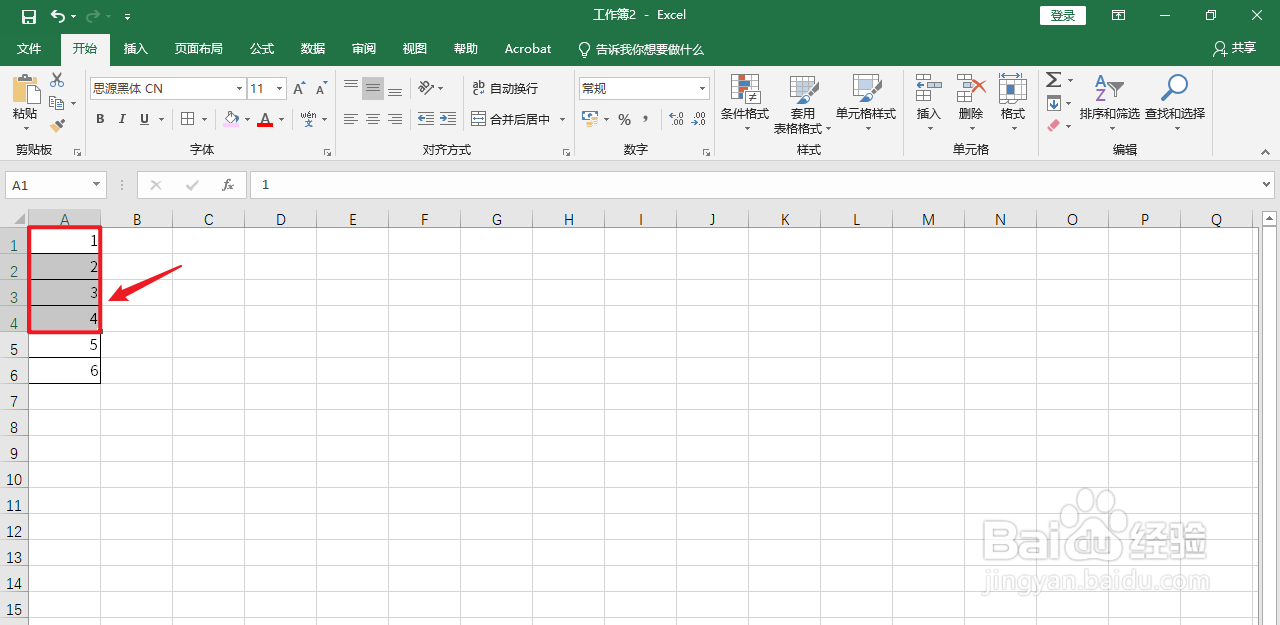
Task: Click the Insert Function fx icon
Action: tap(228, 185)
